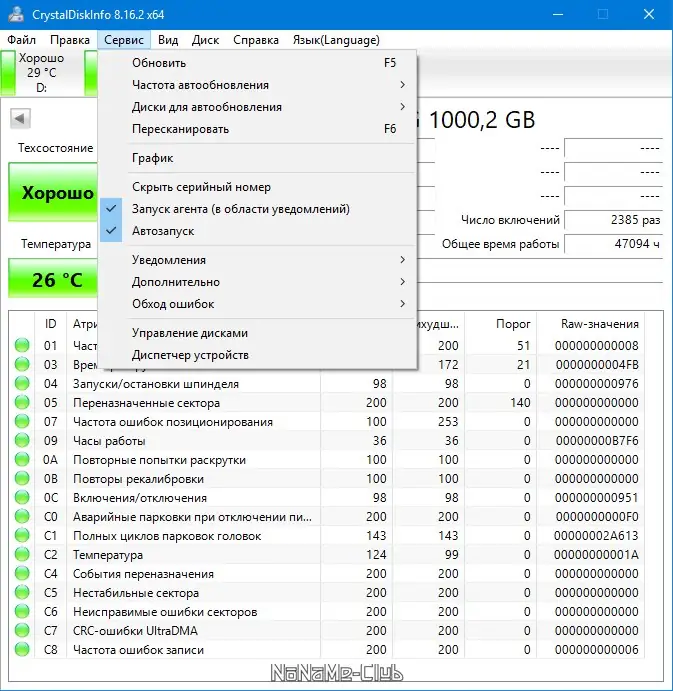The height and width of the screenshot is (691, 673).
Task: Click green status icon for attribute C0
Action: coord(22,516)
